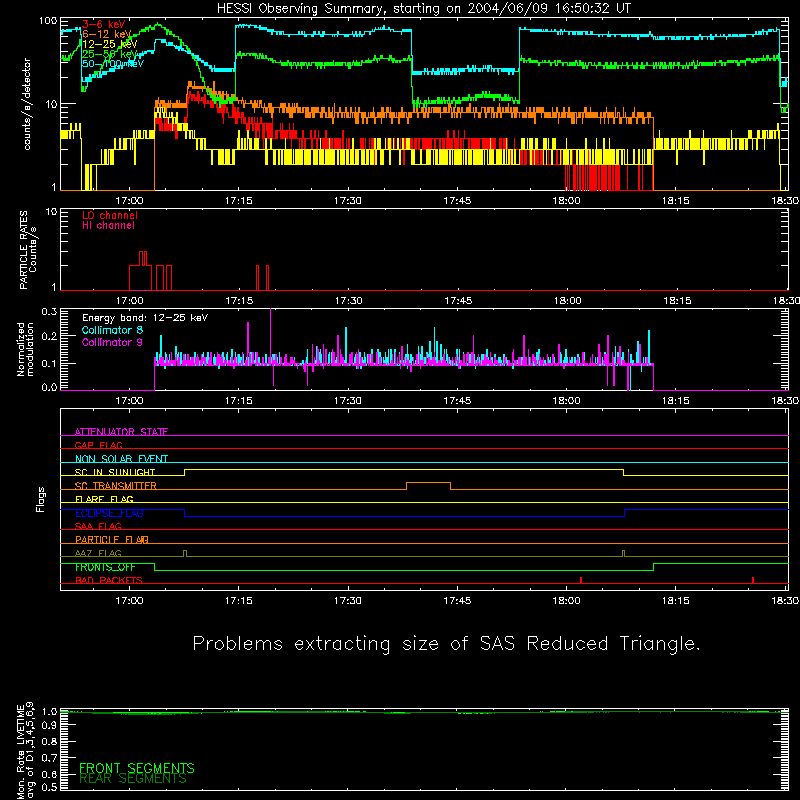Click the PARTICLE RATES Counts/s axis label
The width and height of the screenshot is (800, 800).
(28, 250)
